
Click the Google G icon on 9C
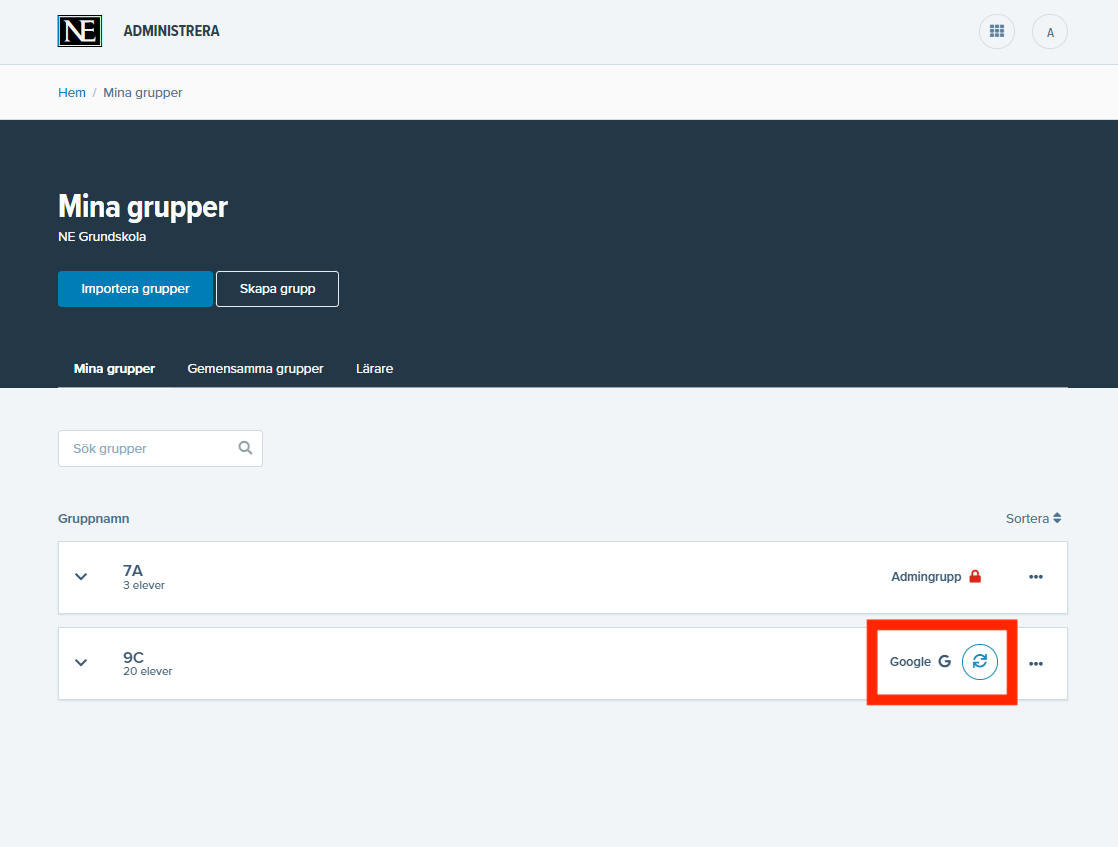coord(944,662)
